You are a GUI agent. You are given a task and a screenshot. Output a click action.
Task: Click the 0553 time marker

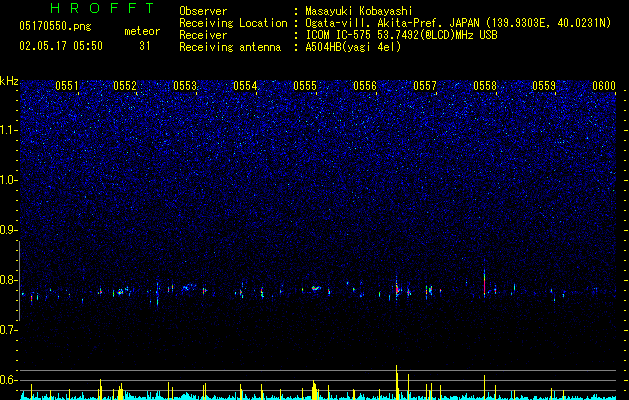185,86
